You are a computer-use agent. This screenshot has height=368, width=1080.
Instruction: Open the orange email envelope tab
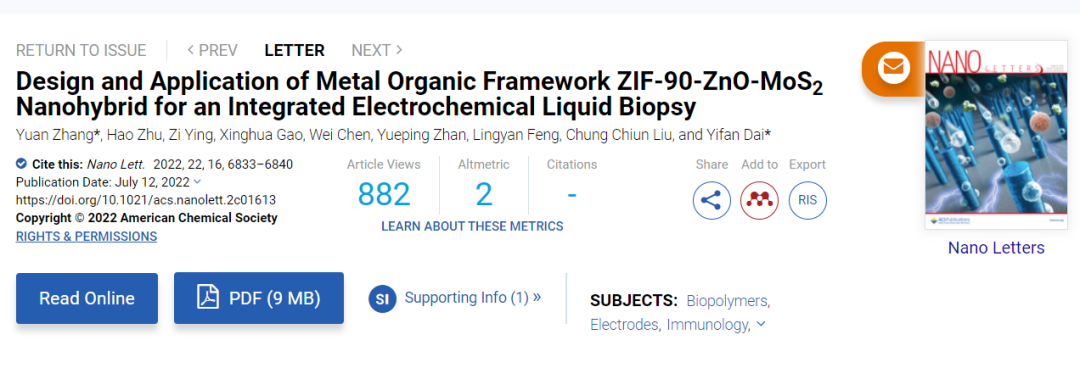[x=893, y=68]
